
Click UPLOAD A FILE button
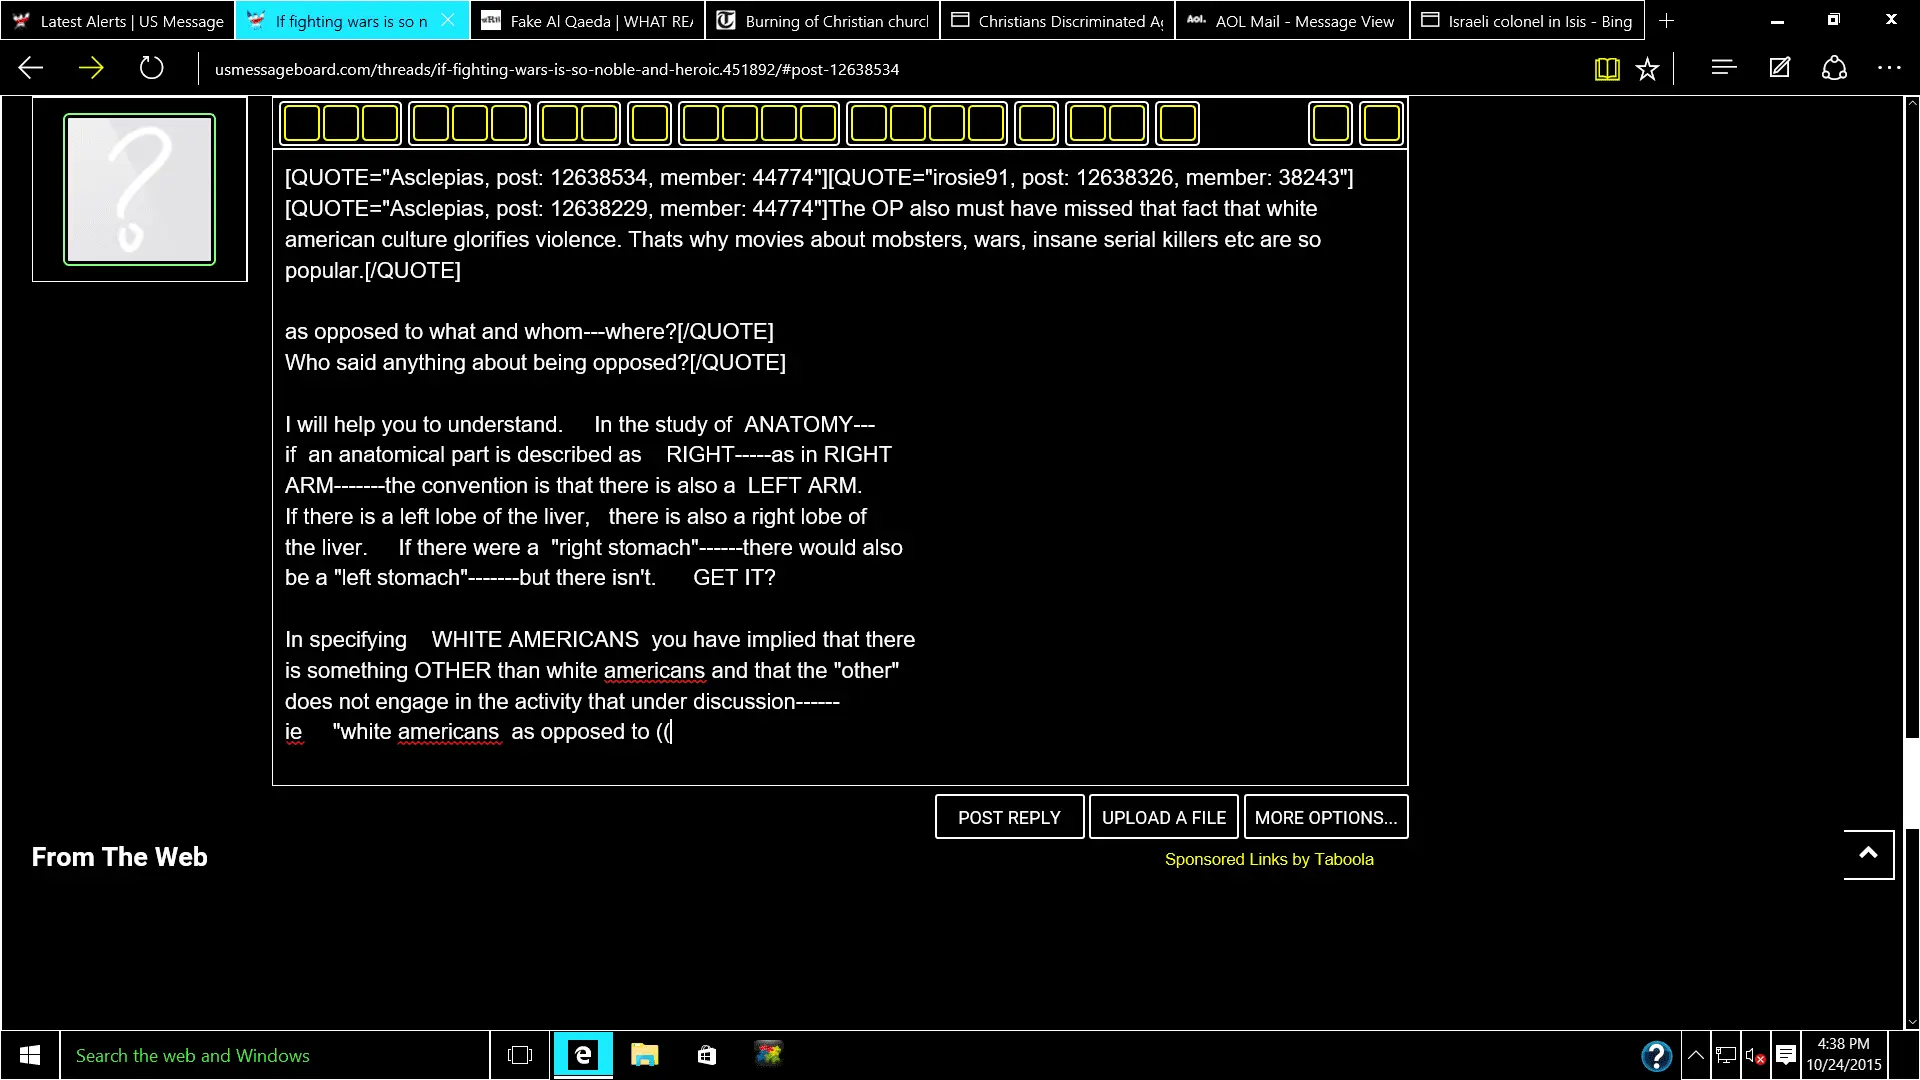coord(1163,817)
